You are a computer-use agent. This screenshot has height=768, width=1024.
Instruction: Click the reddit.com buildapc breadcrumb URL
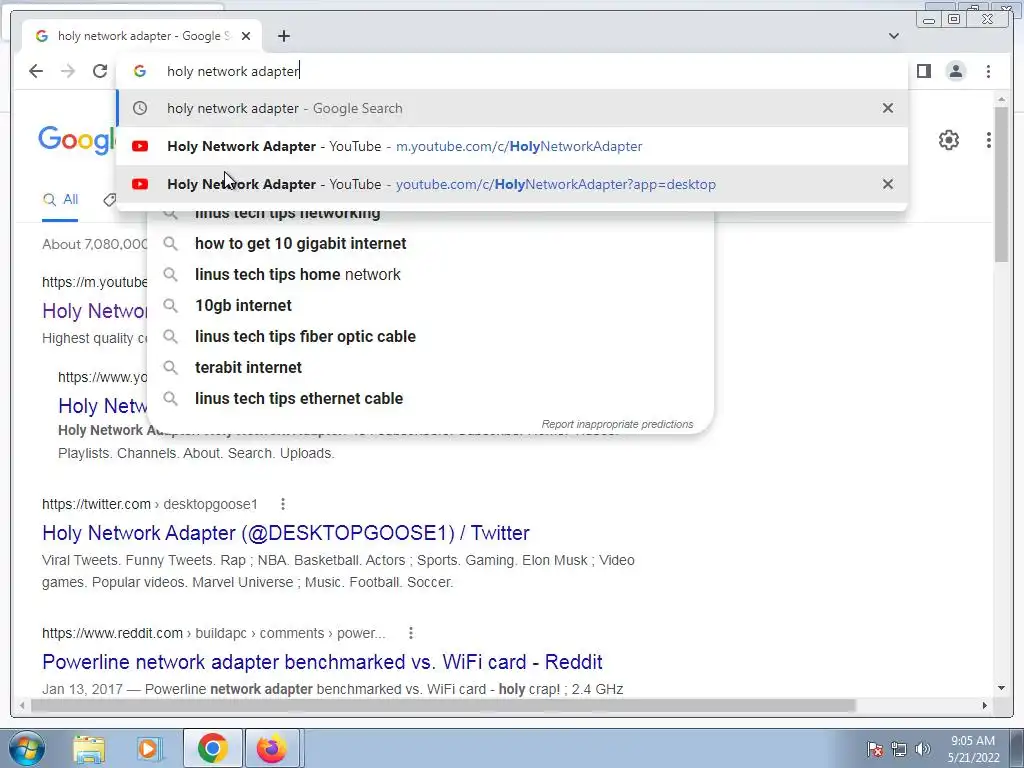point(214,633)
